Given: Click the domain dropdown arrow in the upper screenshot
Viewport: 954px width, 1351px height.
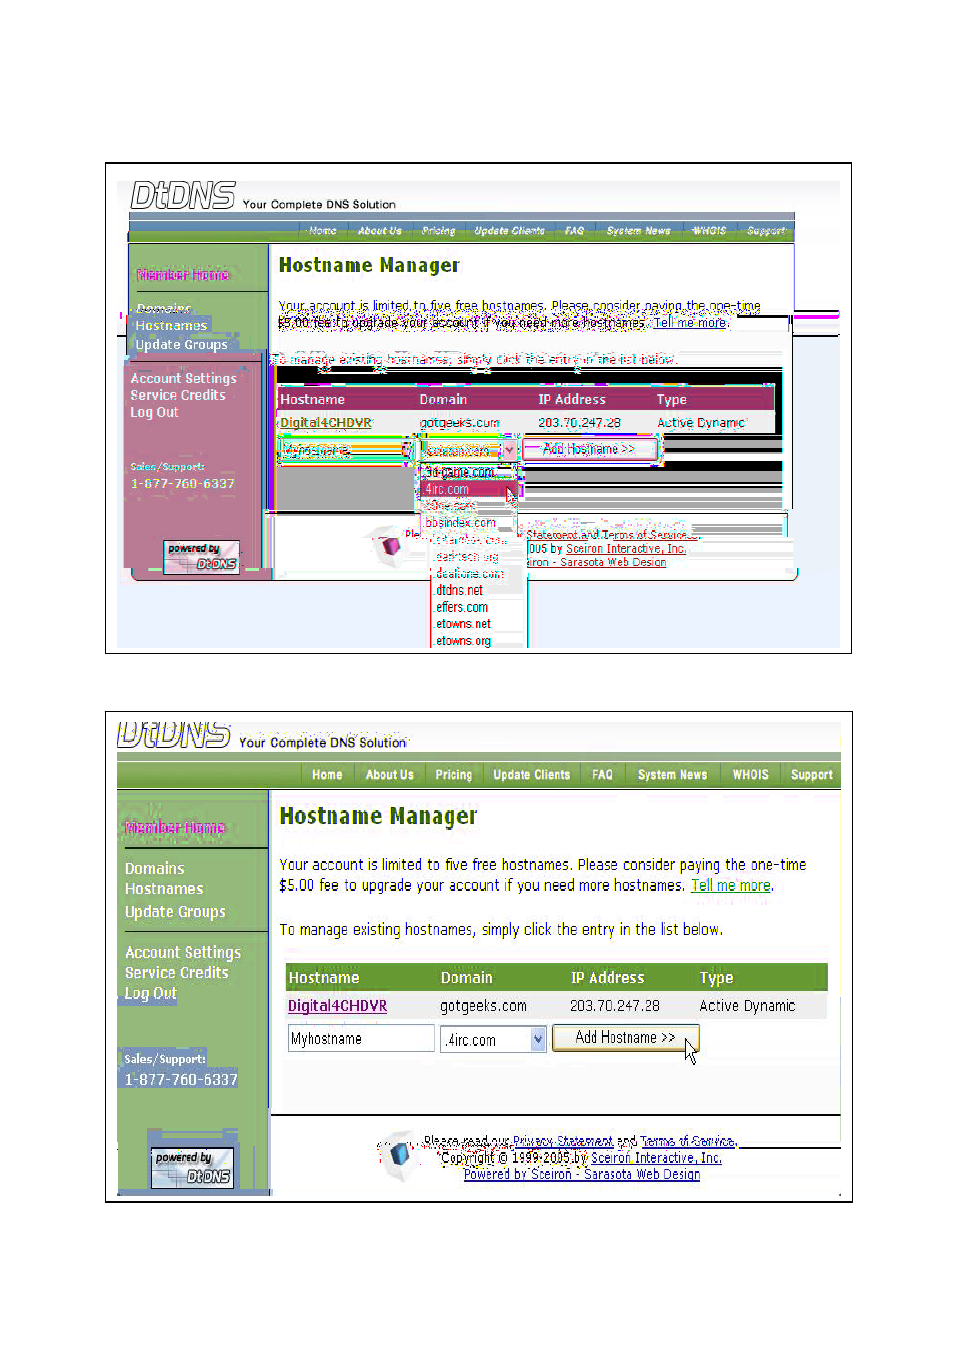Looking at the screenshot, I should pyautogui.click(x=510, y=451).
